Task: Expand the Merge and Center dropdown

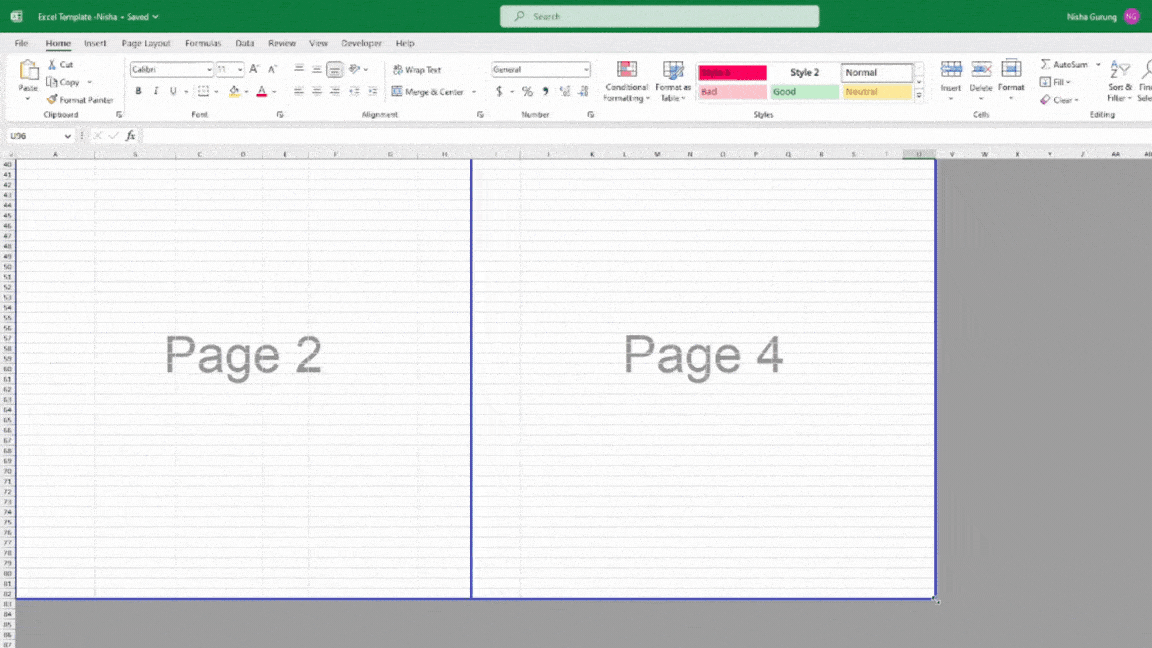Action: (474, 91)
